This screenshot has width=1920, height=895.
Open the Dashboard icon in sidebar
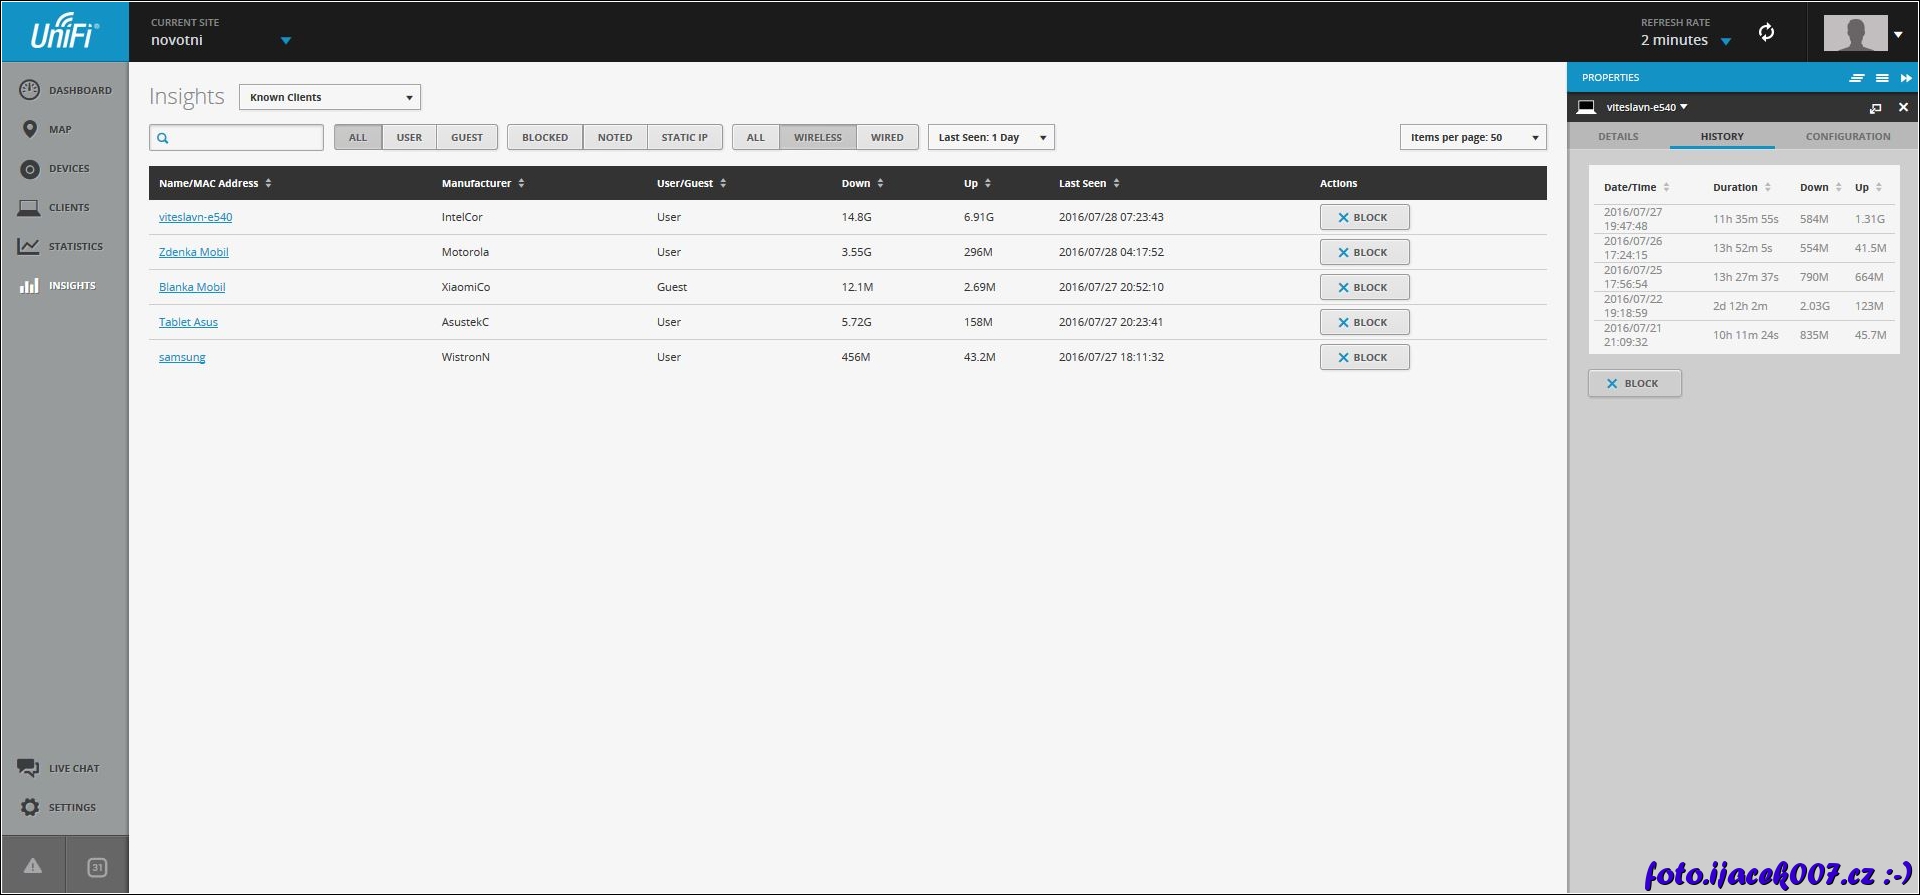pyautogui.click(x=30, y=90)
